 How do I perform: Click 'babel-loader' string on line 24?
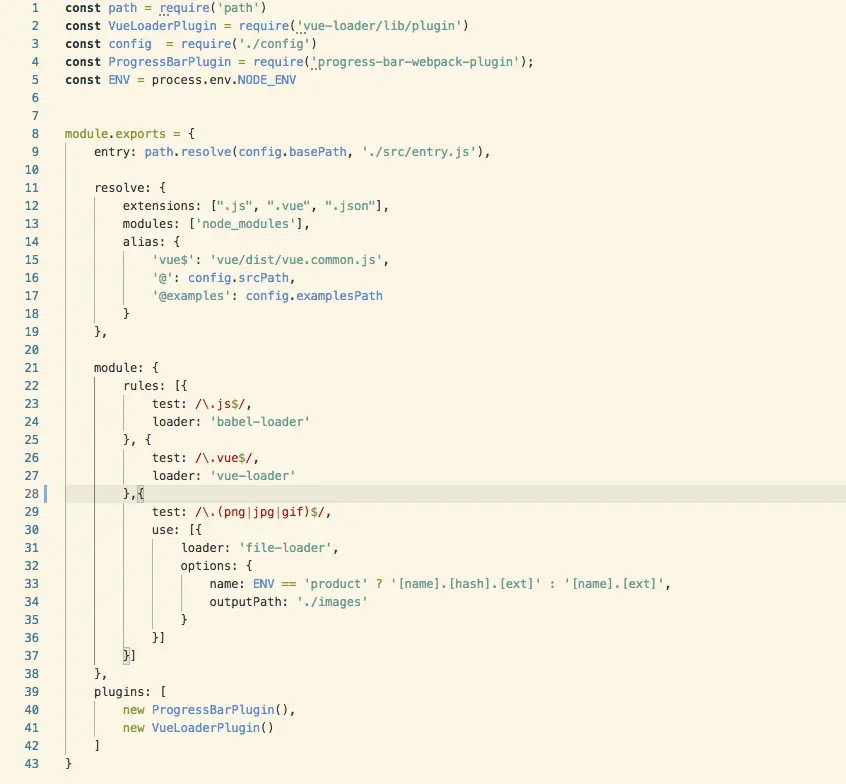pos(260,422)
